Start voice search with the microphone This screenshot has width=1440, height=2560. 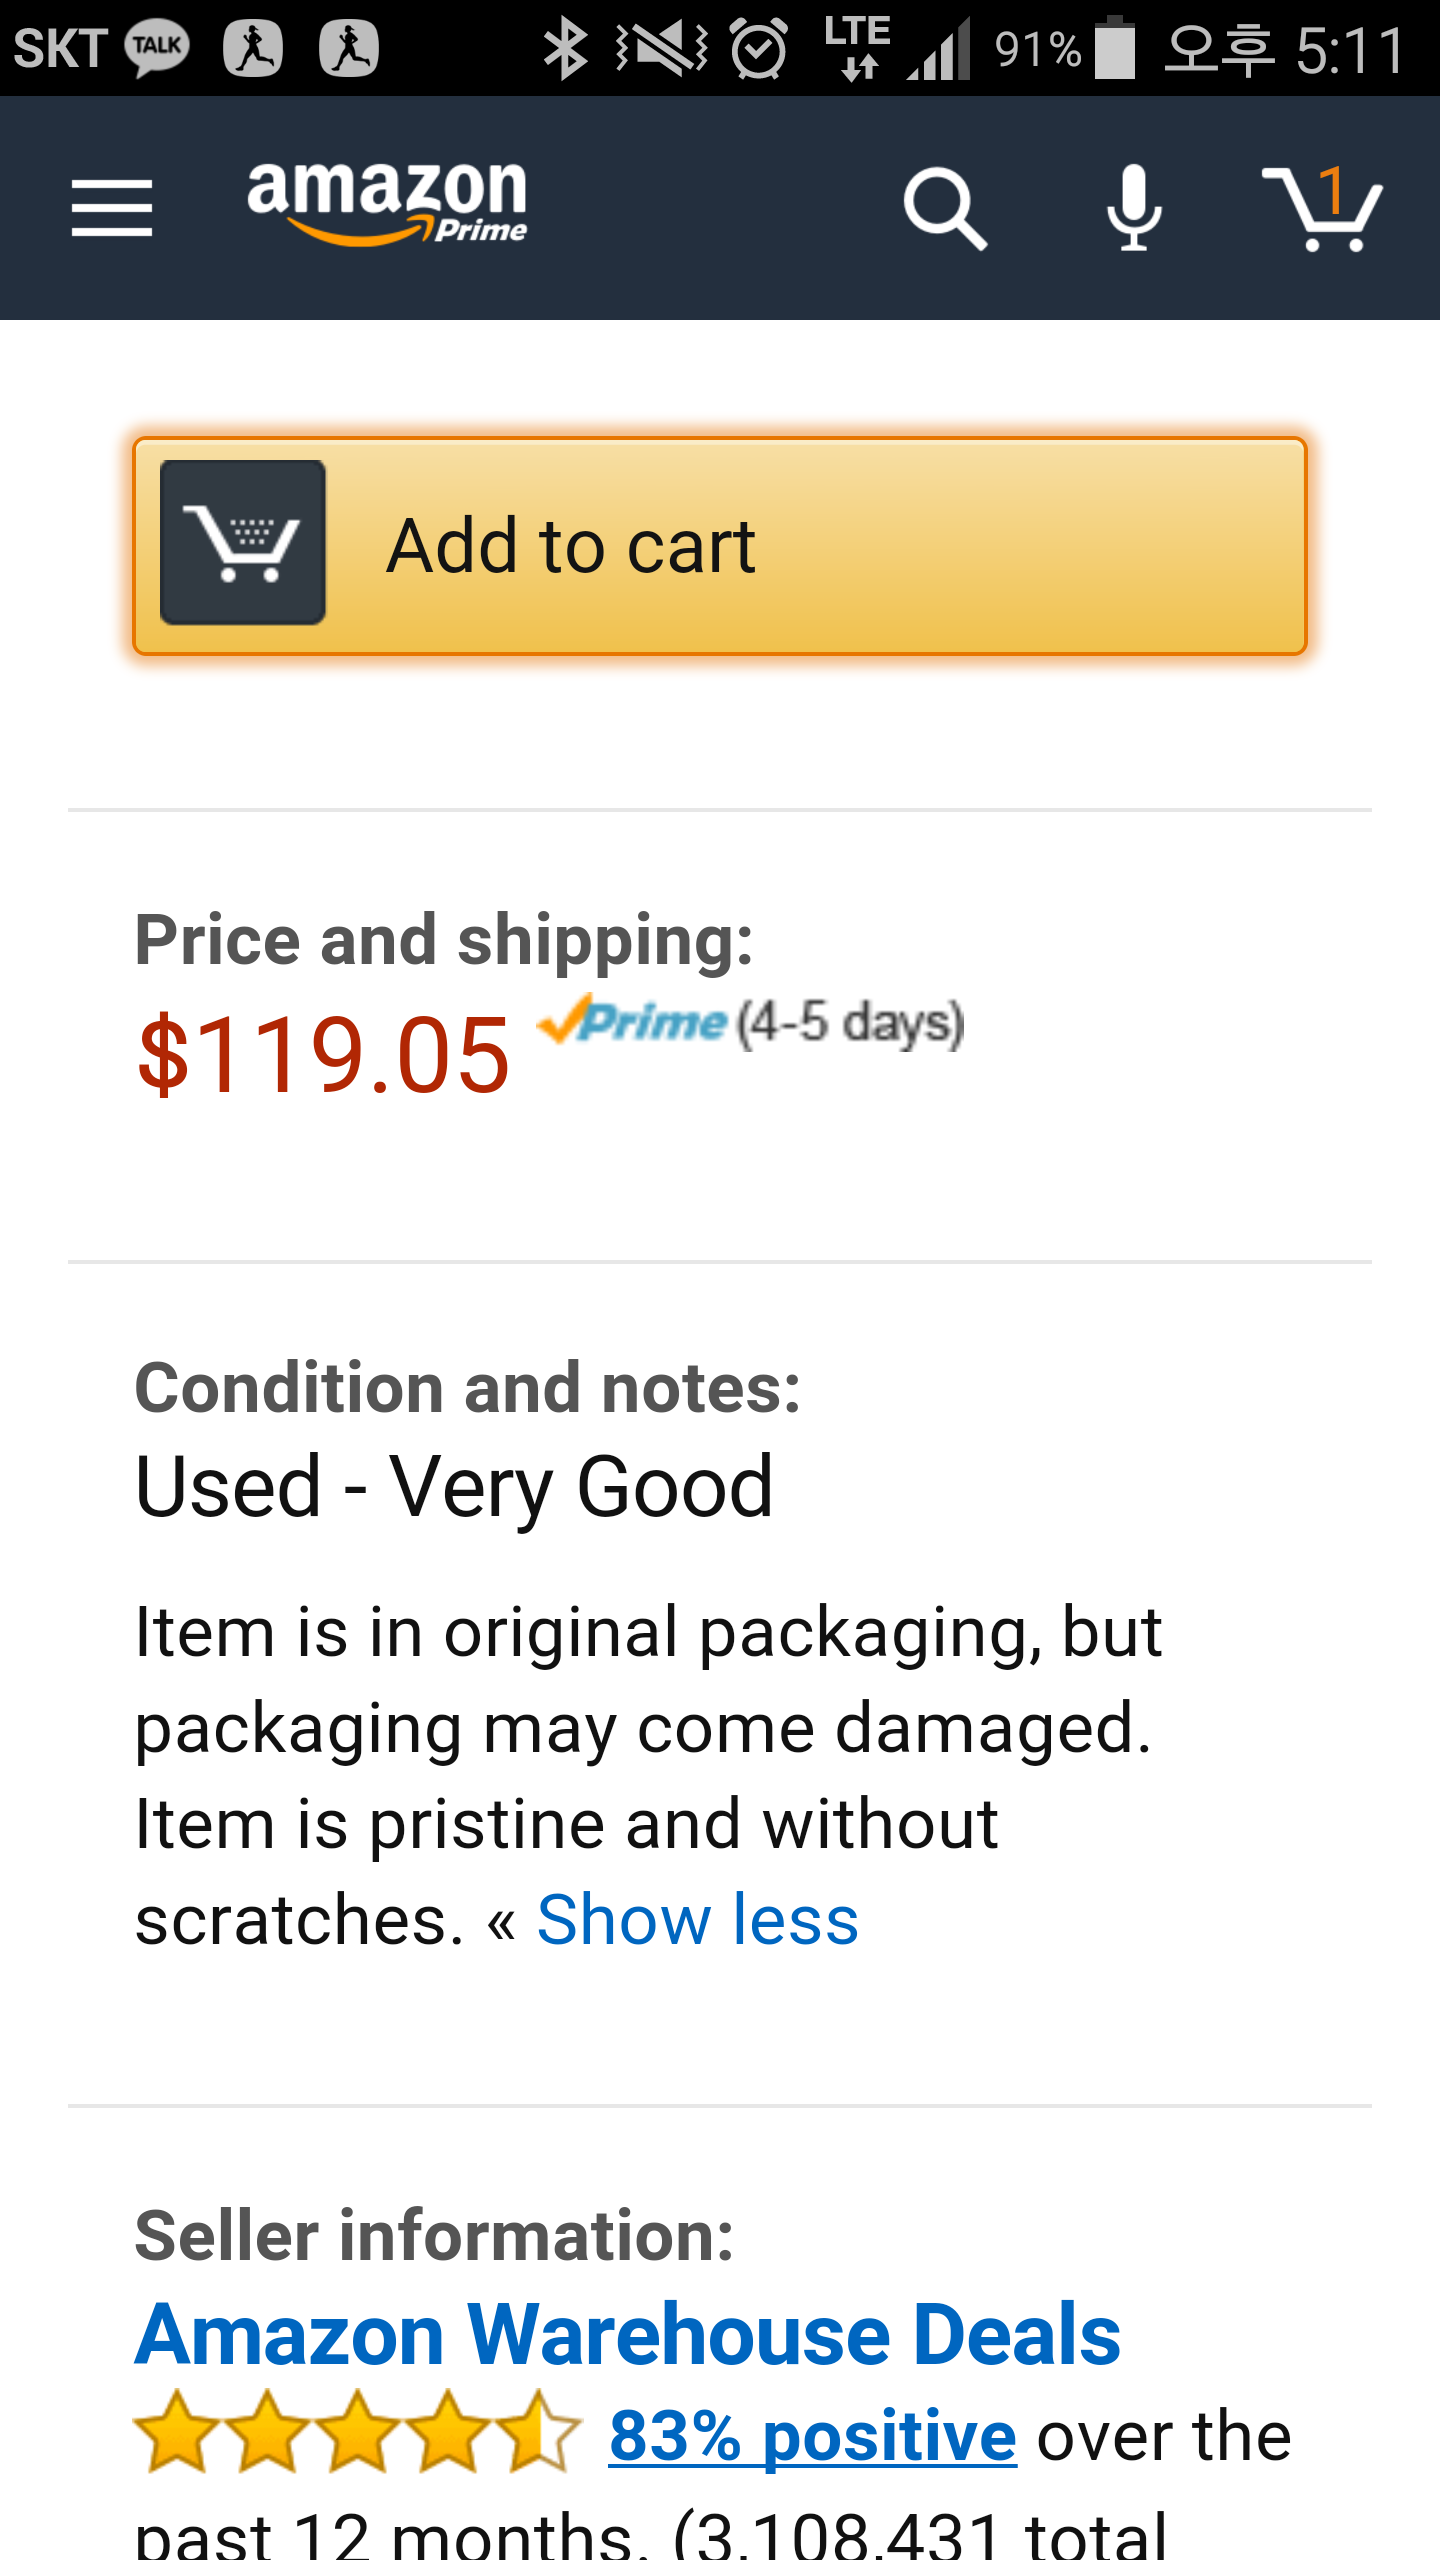click(1134, 208)
